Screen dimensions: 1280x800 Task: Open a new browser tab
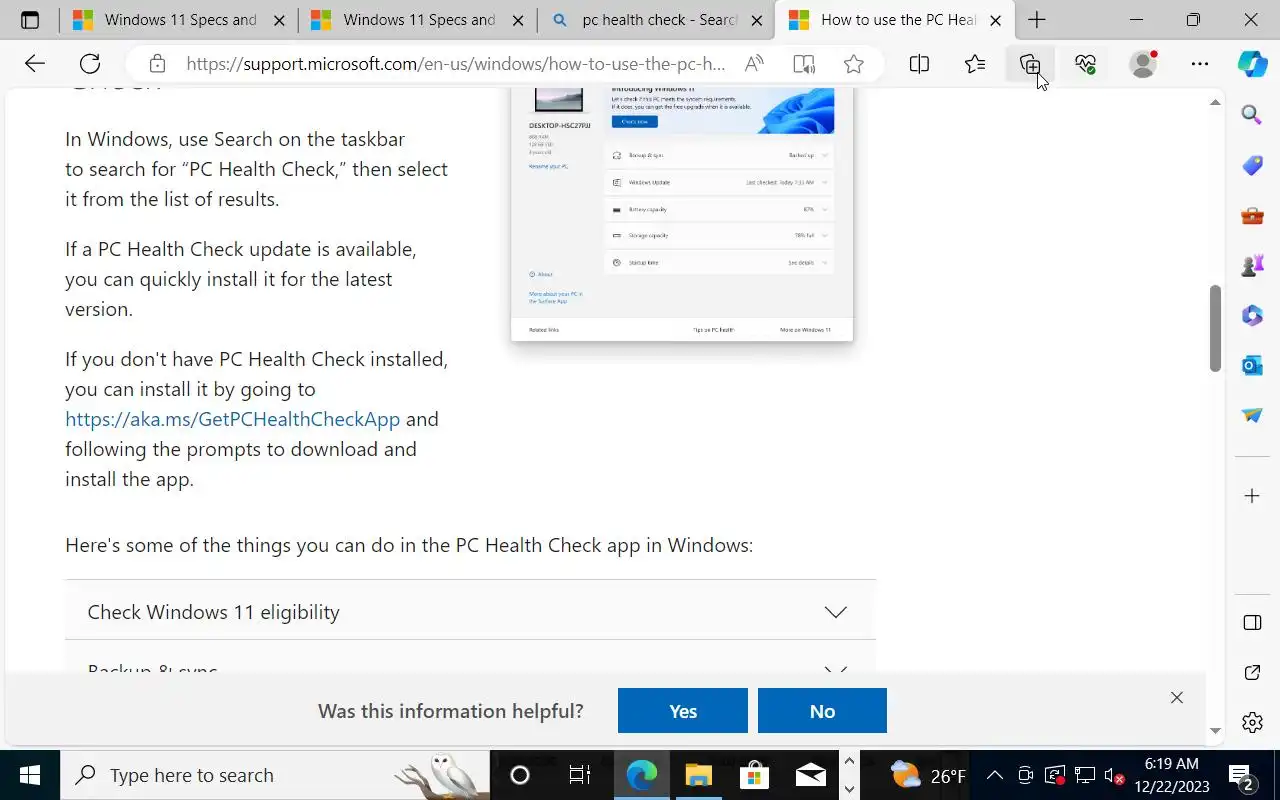point(1037,20)
